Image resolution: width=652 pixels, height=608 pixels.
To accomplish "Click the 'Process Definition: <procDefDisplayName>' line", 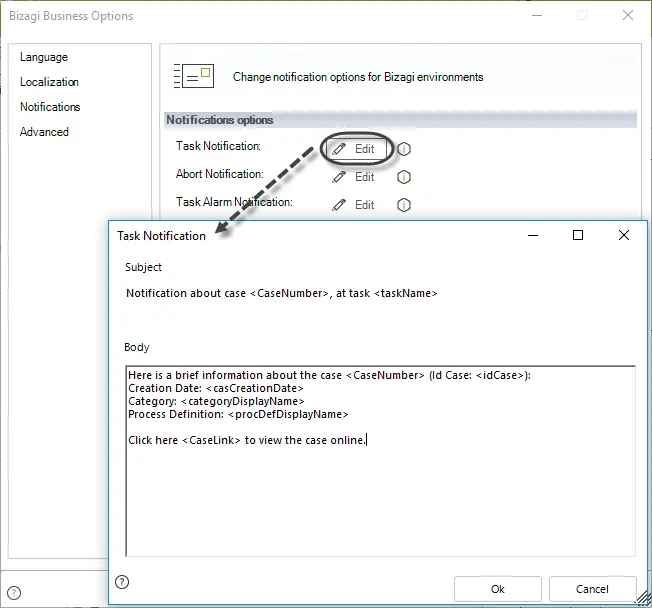I will (238, 414).
